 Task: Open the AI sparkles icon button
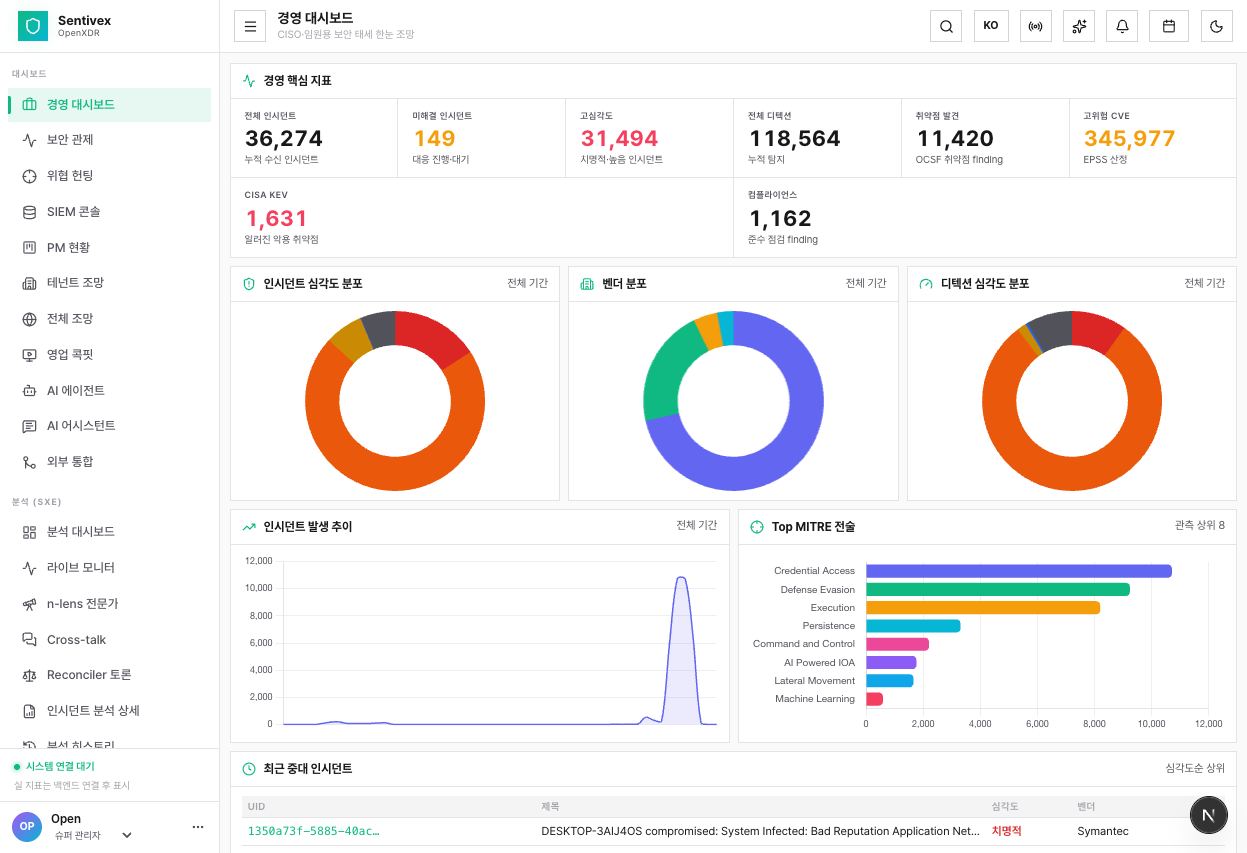[x=1079, y=26]
